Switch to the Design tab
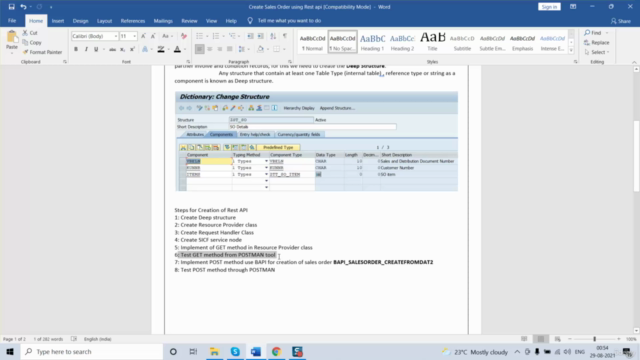This screenshot has width=640, height=360. (80, 21)
